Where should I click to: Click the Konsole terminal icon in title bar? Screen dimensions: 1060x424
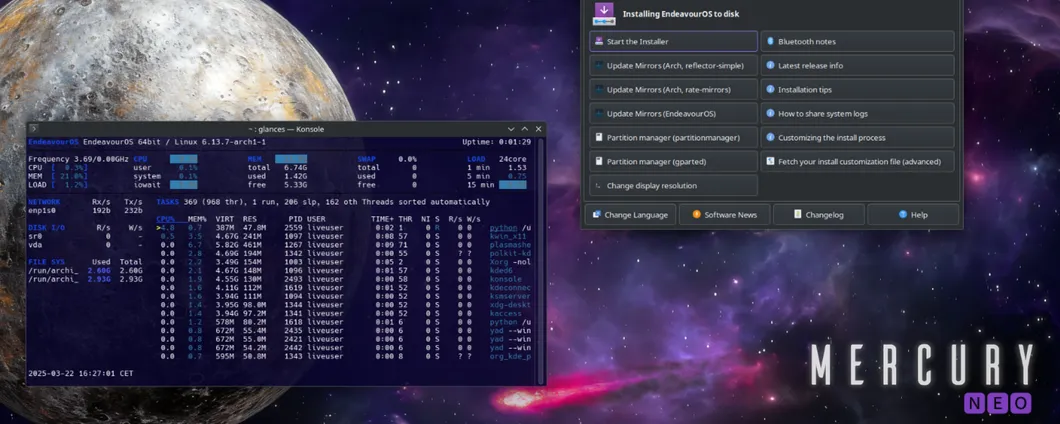click(x=34, y=128)
